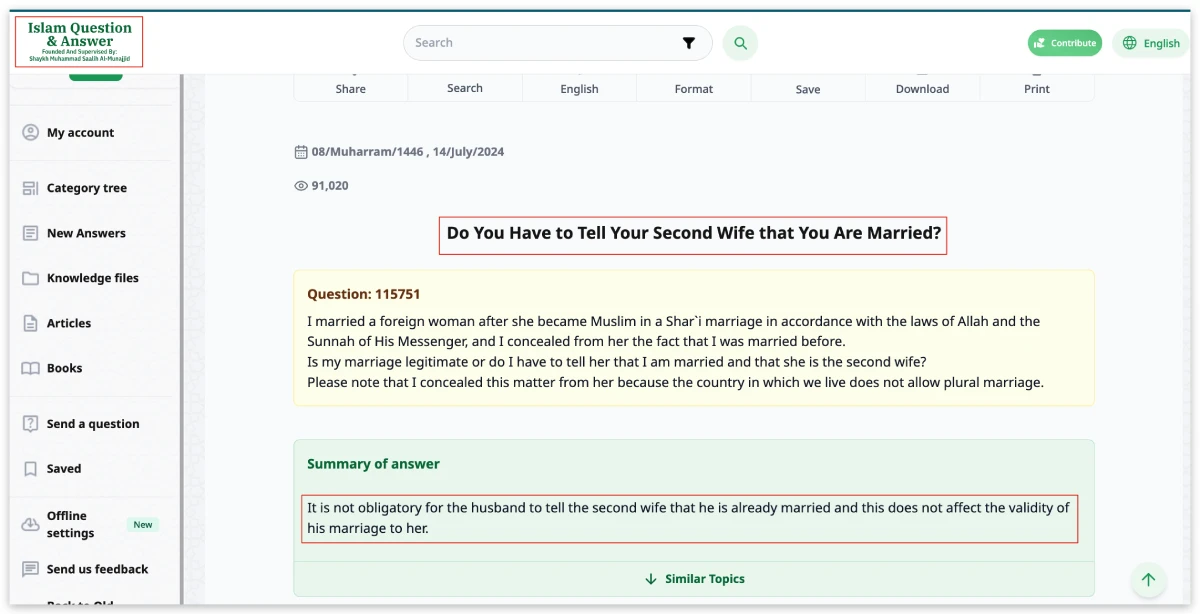
Task: Click the Download toolbar item
Action: pyautogui.click(x=922, y=88)
